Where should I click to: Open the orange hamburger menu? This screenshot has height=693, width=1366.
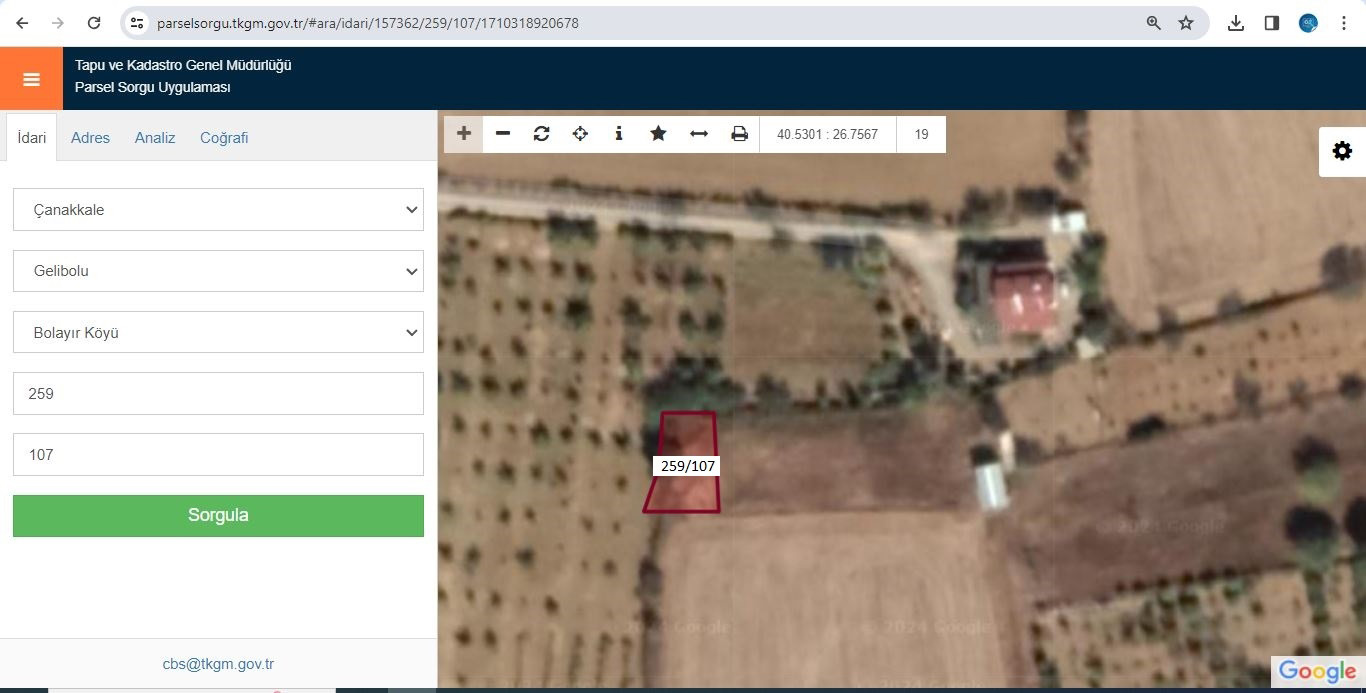pyautogui.click(x=31, y=79)
